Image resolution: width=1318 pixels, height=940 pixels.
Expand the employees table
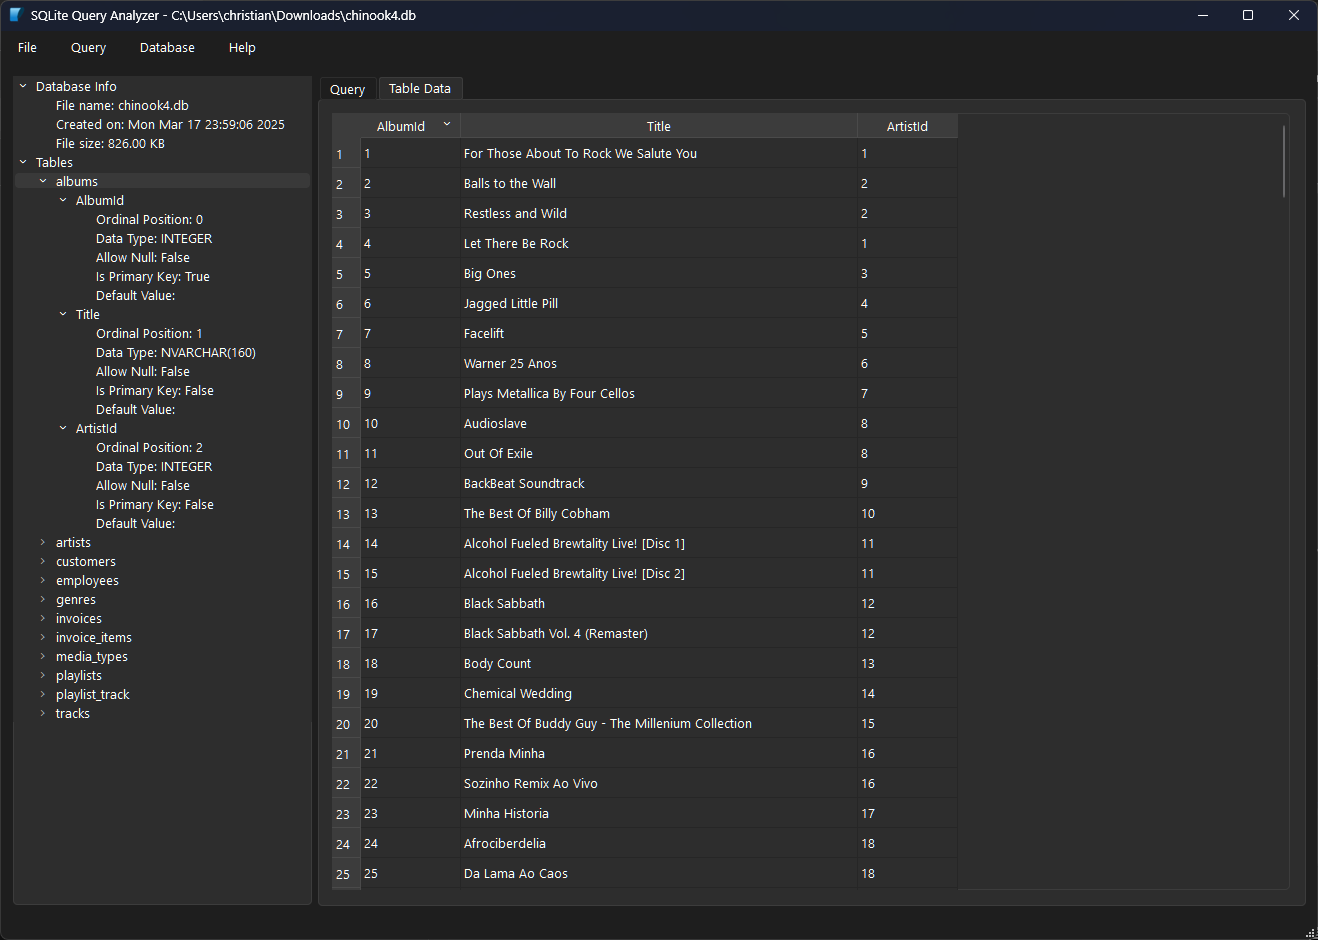tap(43, 580)
